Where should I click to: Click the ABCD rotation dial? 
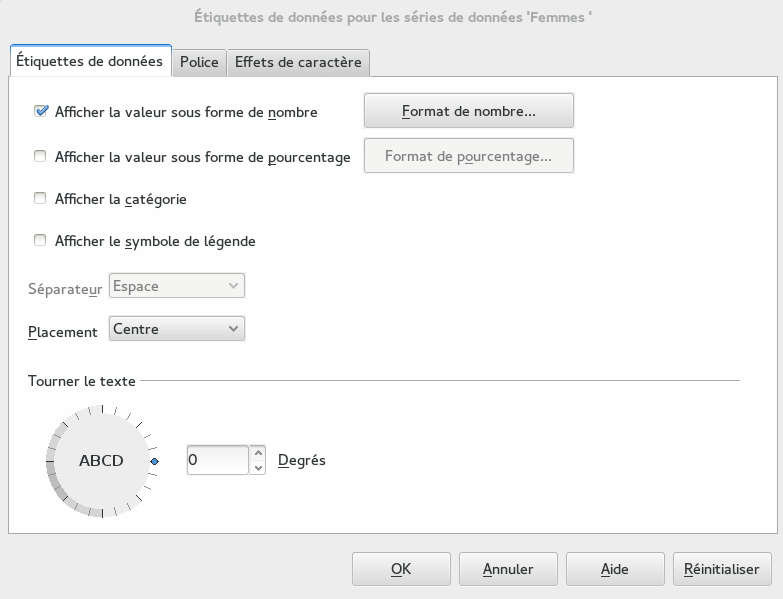(x=101, y=461)
